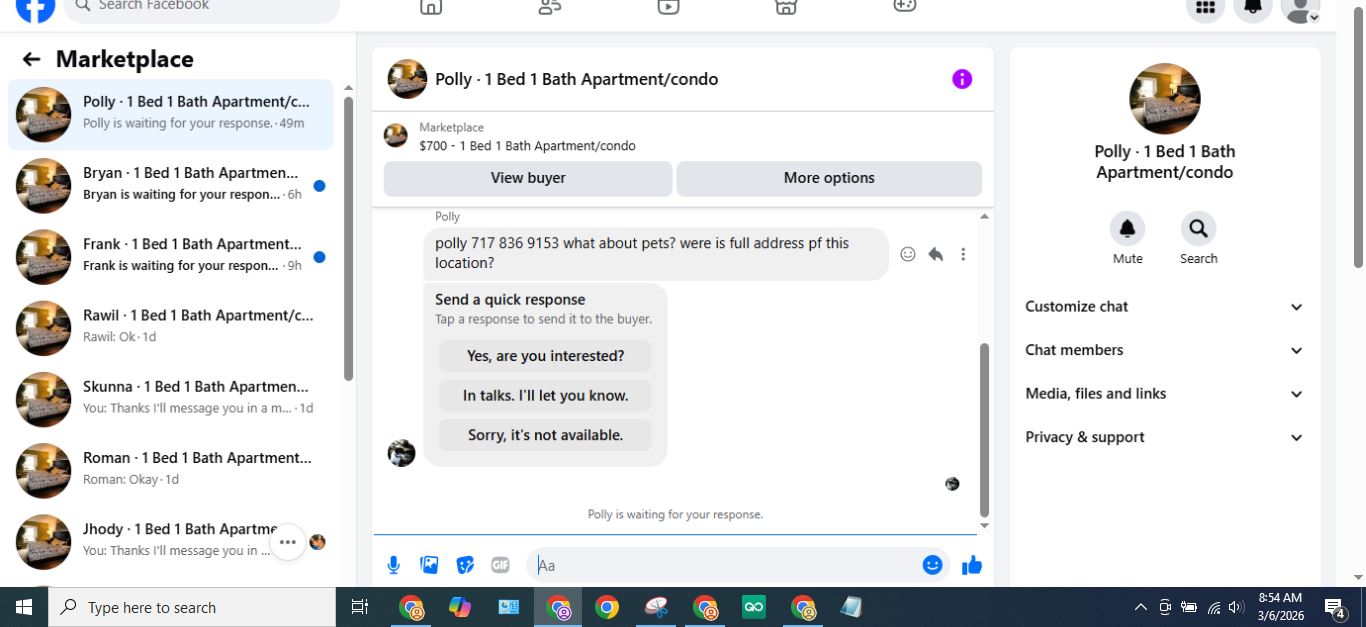Send quick response 'Yes, are you interested?'
The image size is (1366, 627).
pyautogui.click(x=545, y=356)
